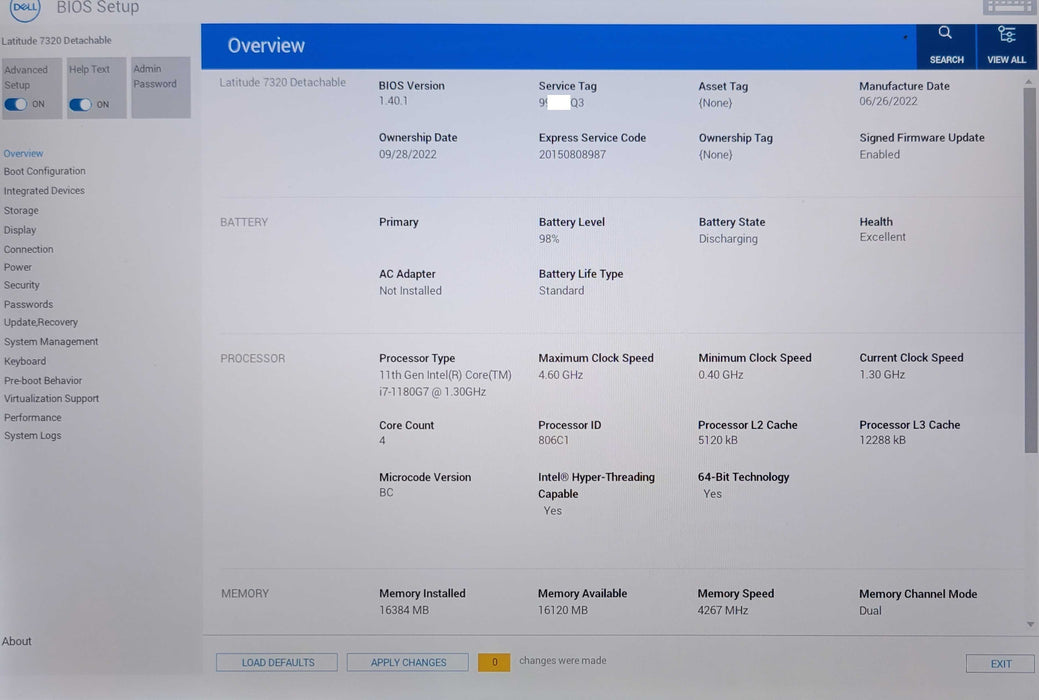1039x700 pixels.
Task: Click the scrollbar down arrow
Action: point(1030,624)
